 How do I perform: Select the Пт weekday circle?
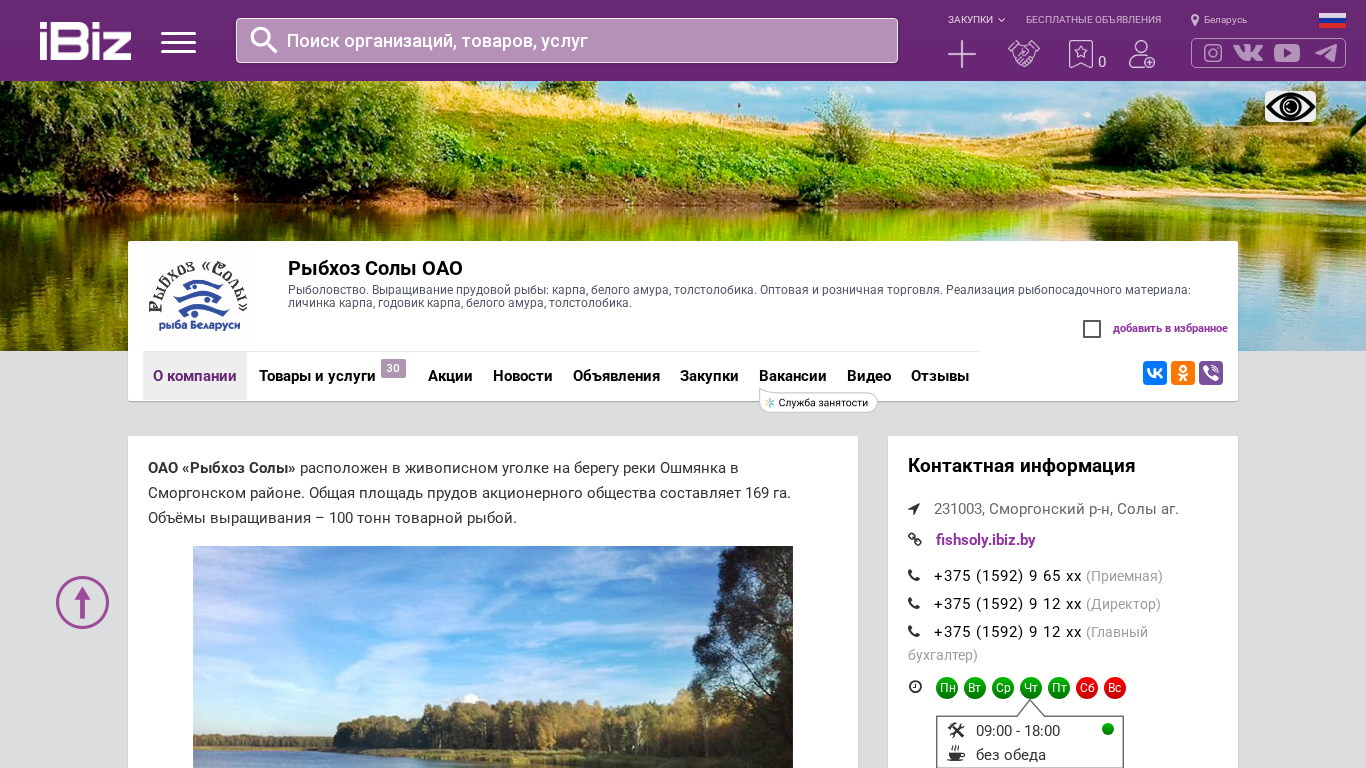1059,688
